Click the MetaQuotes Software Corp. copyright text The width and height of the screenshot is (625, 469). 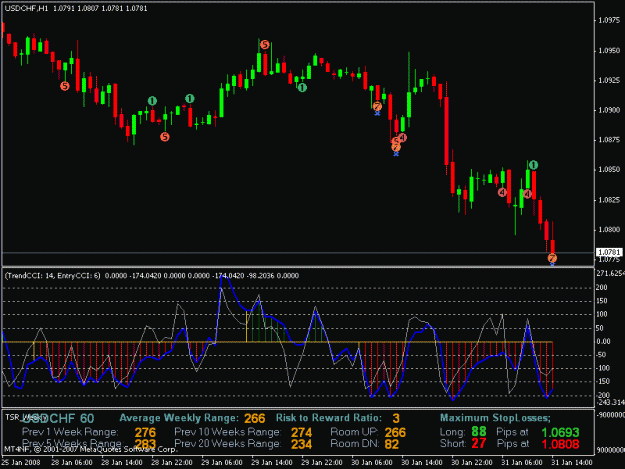pos(90,449)
